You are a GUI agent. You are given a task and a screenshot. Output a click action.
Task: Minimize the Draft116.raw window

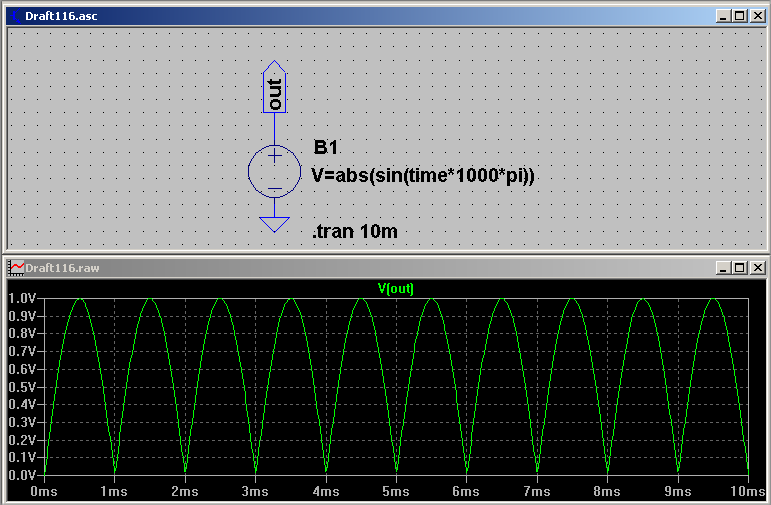click(x=722, y=267)
